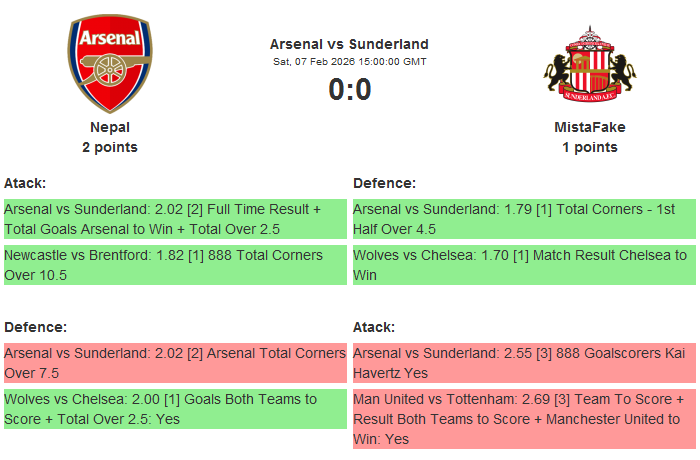
Task: Click the 0:0 match score
Action: tap(349, 90)
